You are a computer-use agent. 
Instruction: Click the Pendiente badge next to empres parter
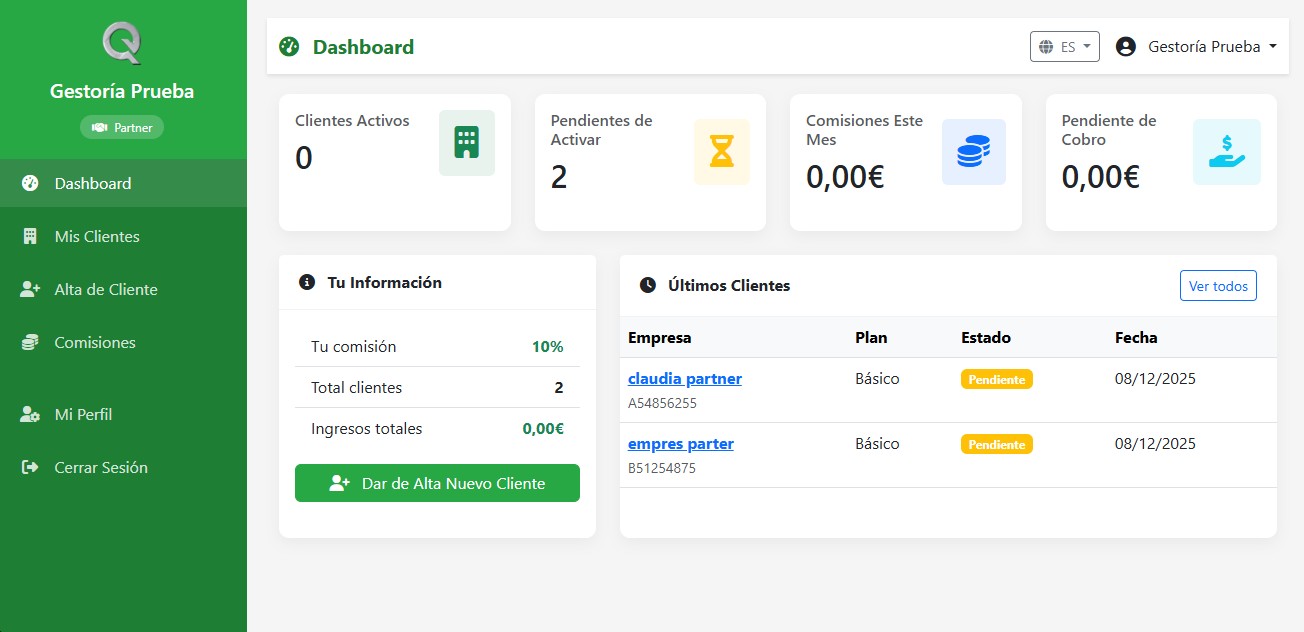(x=996, y=444)
